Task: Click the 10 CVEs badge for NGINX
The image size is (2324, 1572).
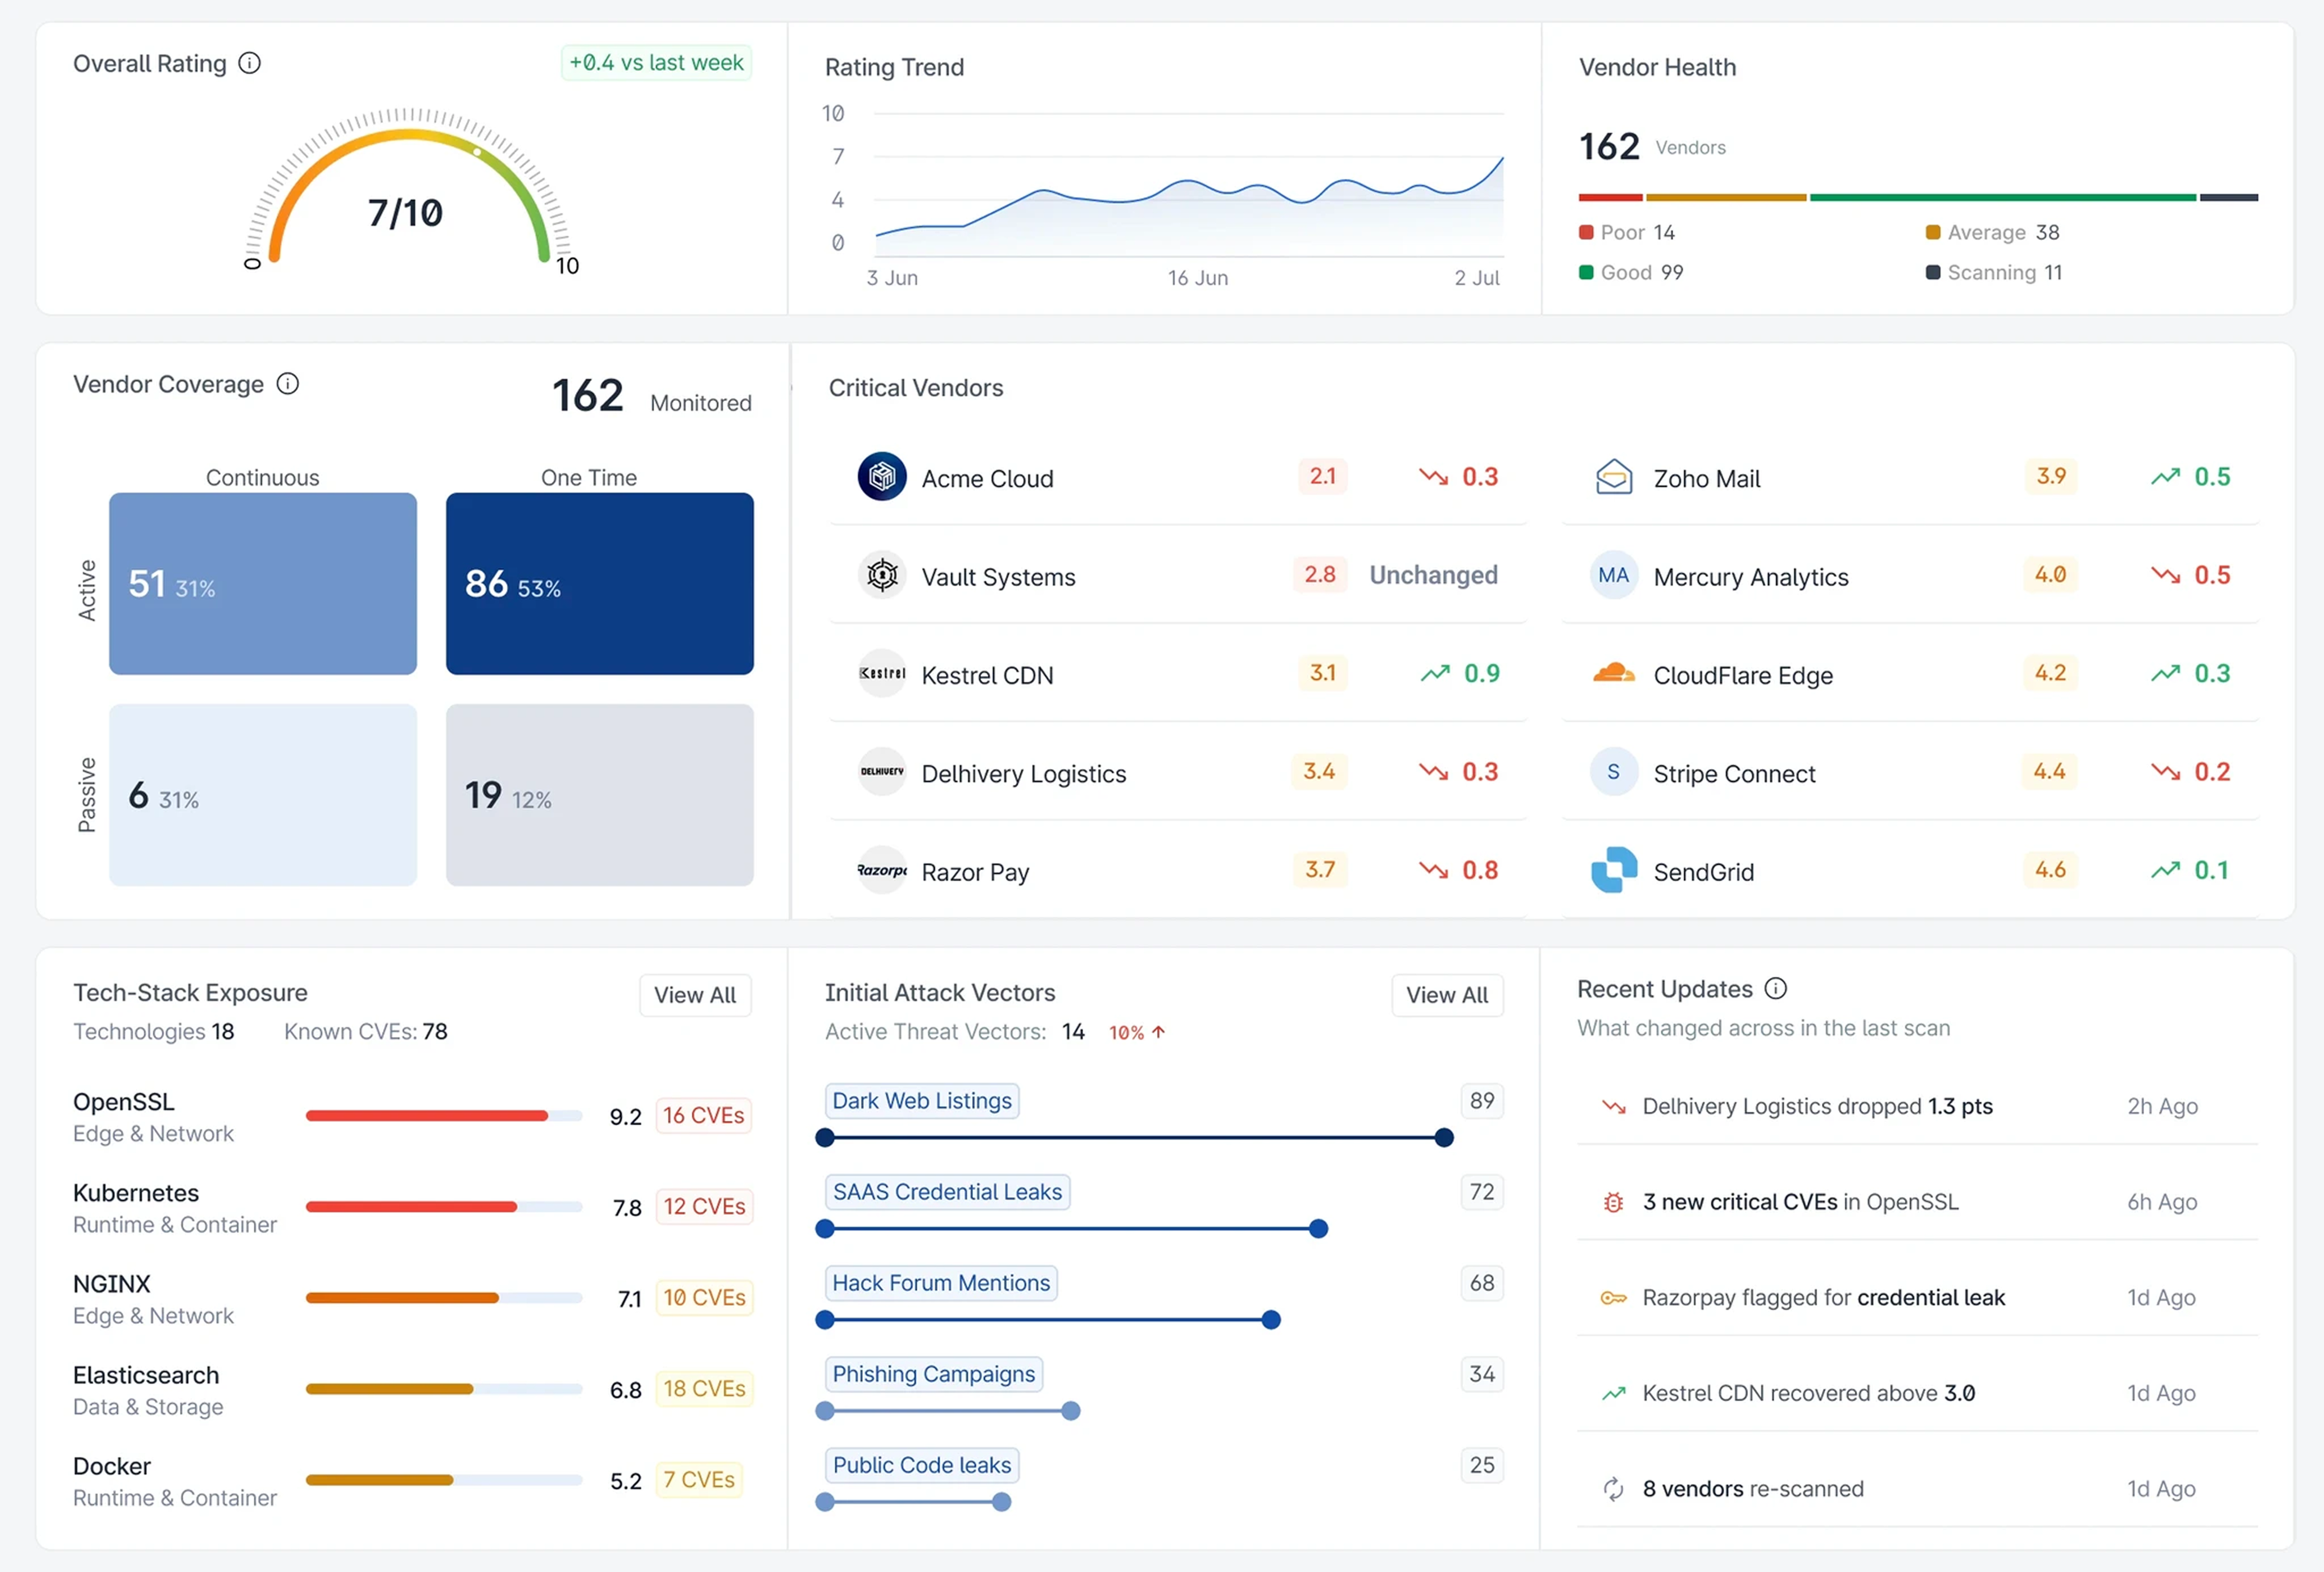Action: pos(704,1298)
